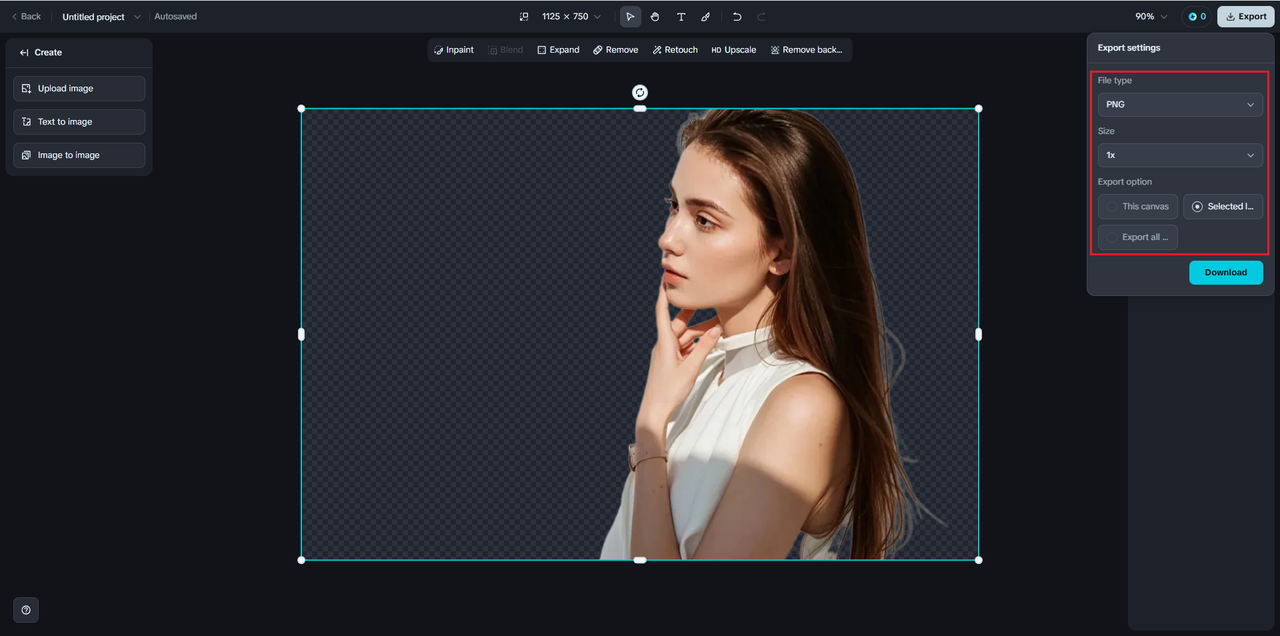Activate the Hand pan tool
Screen dimensions: 1280x636
pos(655,17)
